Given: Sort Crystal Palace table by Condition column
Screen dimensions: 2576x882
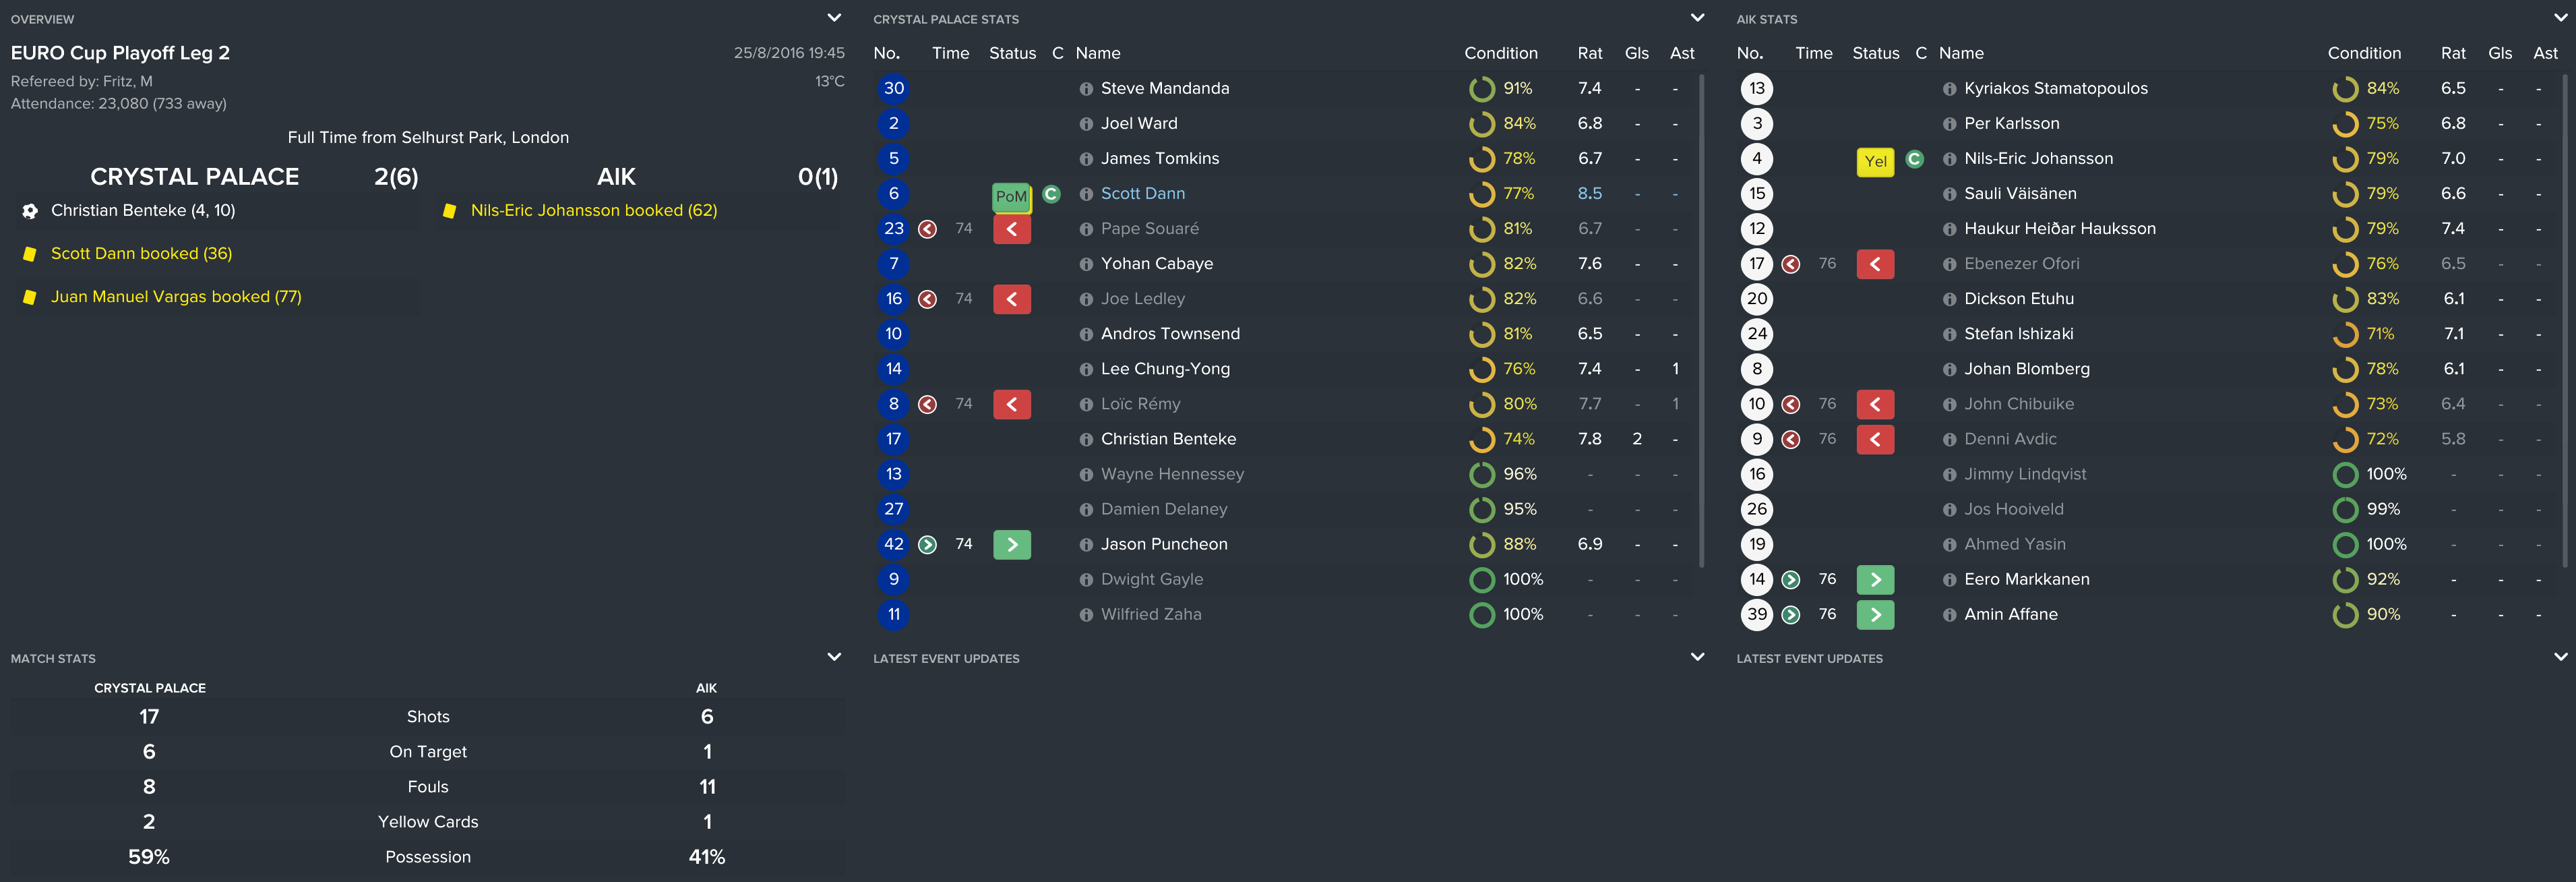Looking at the screenshot, I should 1500,53.
